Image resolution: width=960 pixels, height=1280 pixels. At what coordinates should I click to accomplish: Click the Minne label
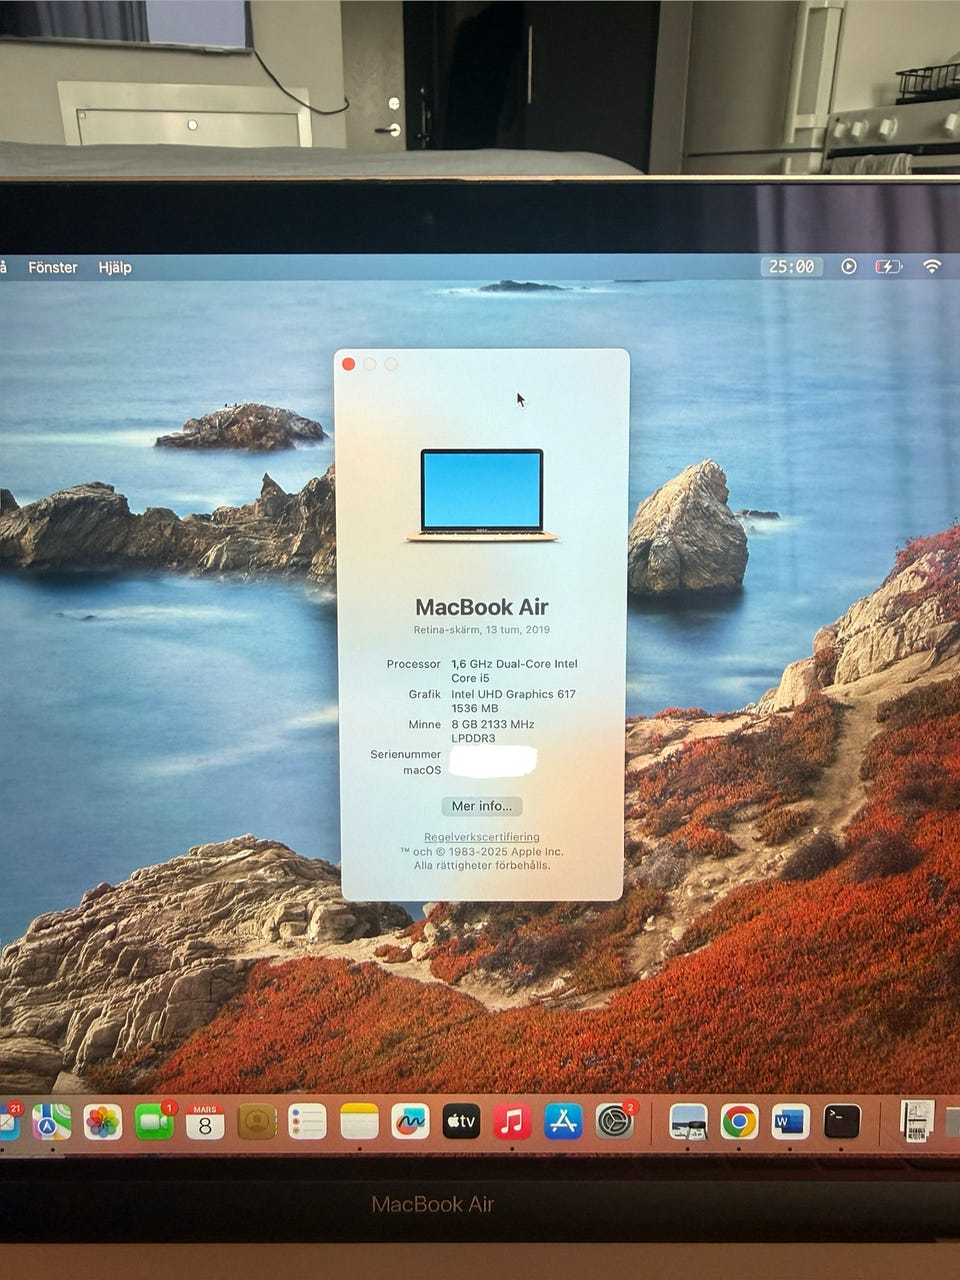pyautogui.click(x=425, y=724)
